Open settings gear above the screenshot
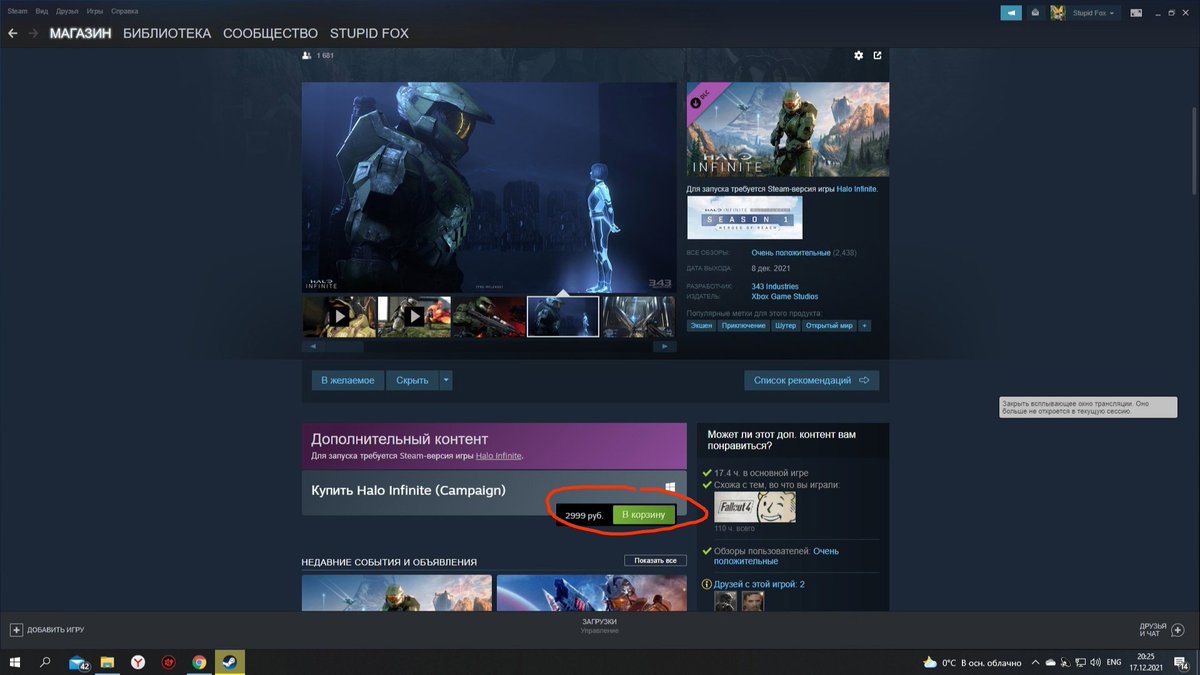 (x=858, y=55)
